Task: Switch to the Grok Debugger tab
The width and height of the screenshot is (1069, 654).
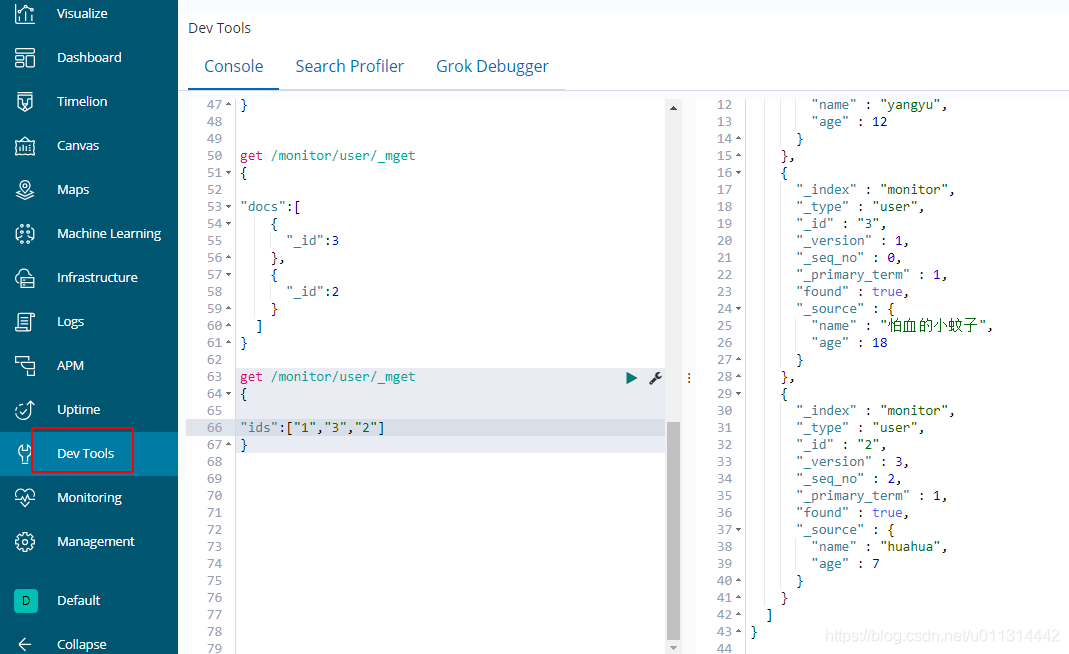Action: pyautogui.click(x=492, y=66)
